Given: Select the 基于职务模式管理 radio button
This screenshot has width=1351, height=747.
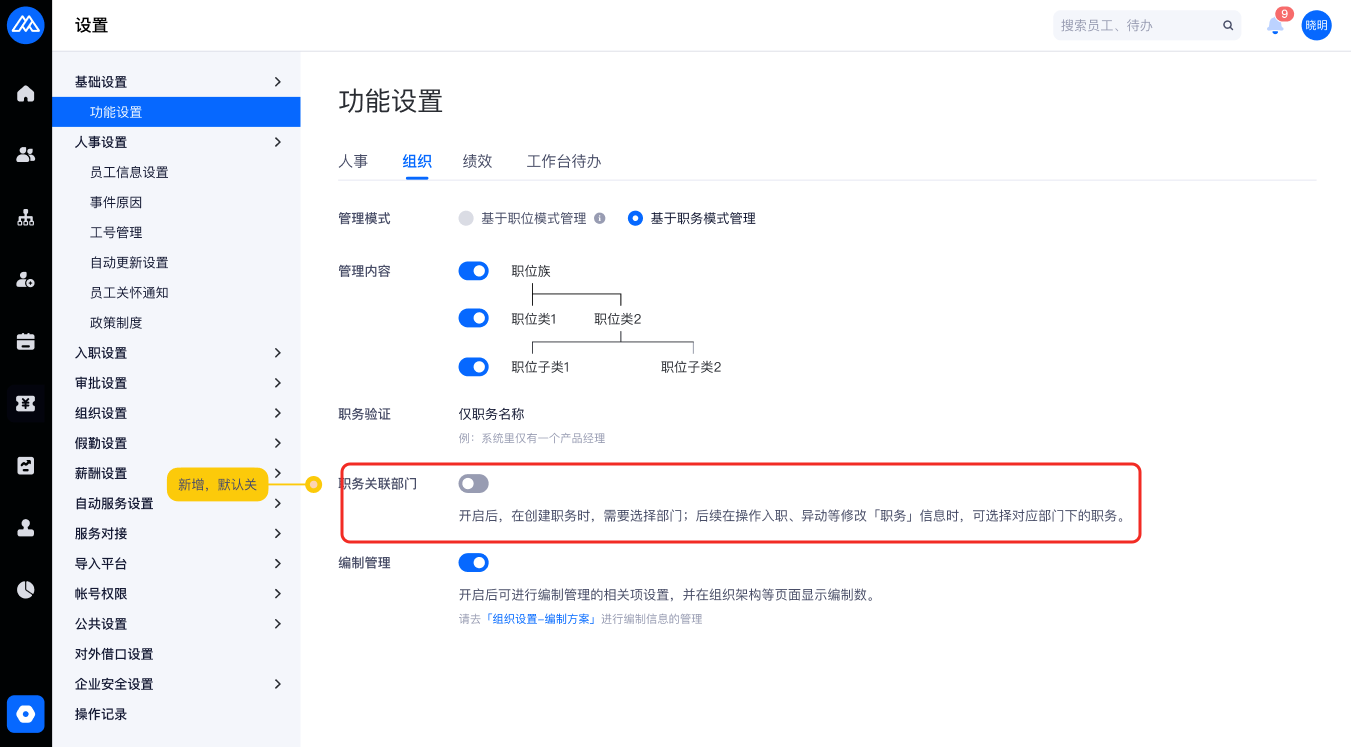Looking at the screenshot, I should coord(635,218).
